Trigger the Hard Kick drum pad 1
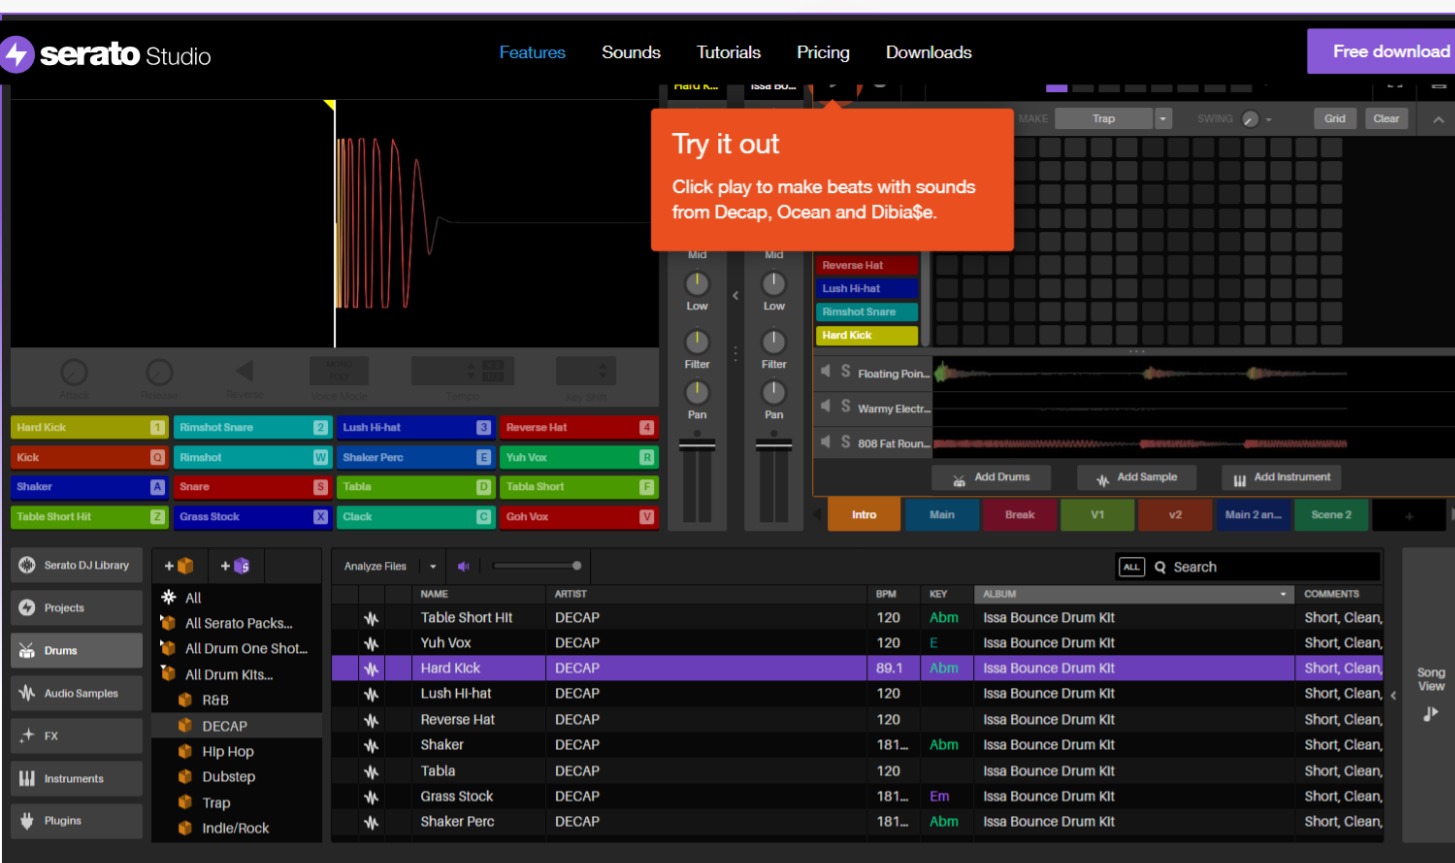The width and height of the screenshot is (1455, 863). click(89, 428)
